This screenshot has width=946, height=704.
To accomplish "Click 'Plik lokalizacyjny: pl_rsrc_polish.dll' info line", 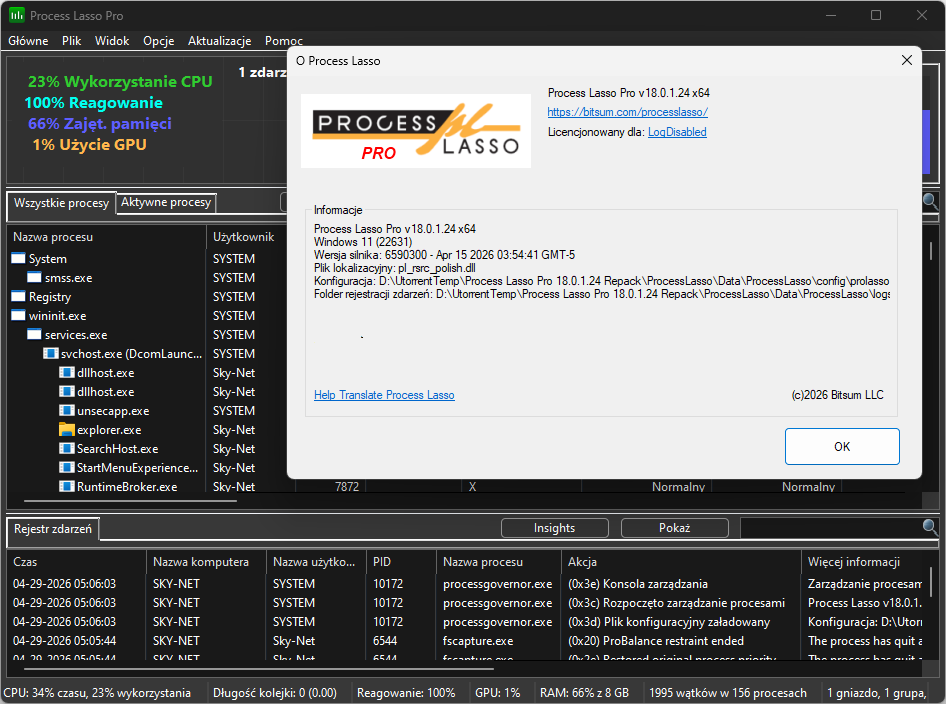I will click(x=395, y=268).
